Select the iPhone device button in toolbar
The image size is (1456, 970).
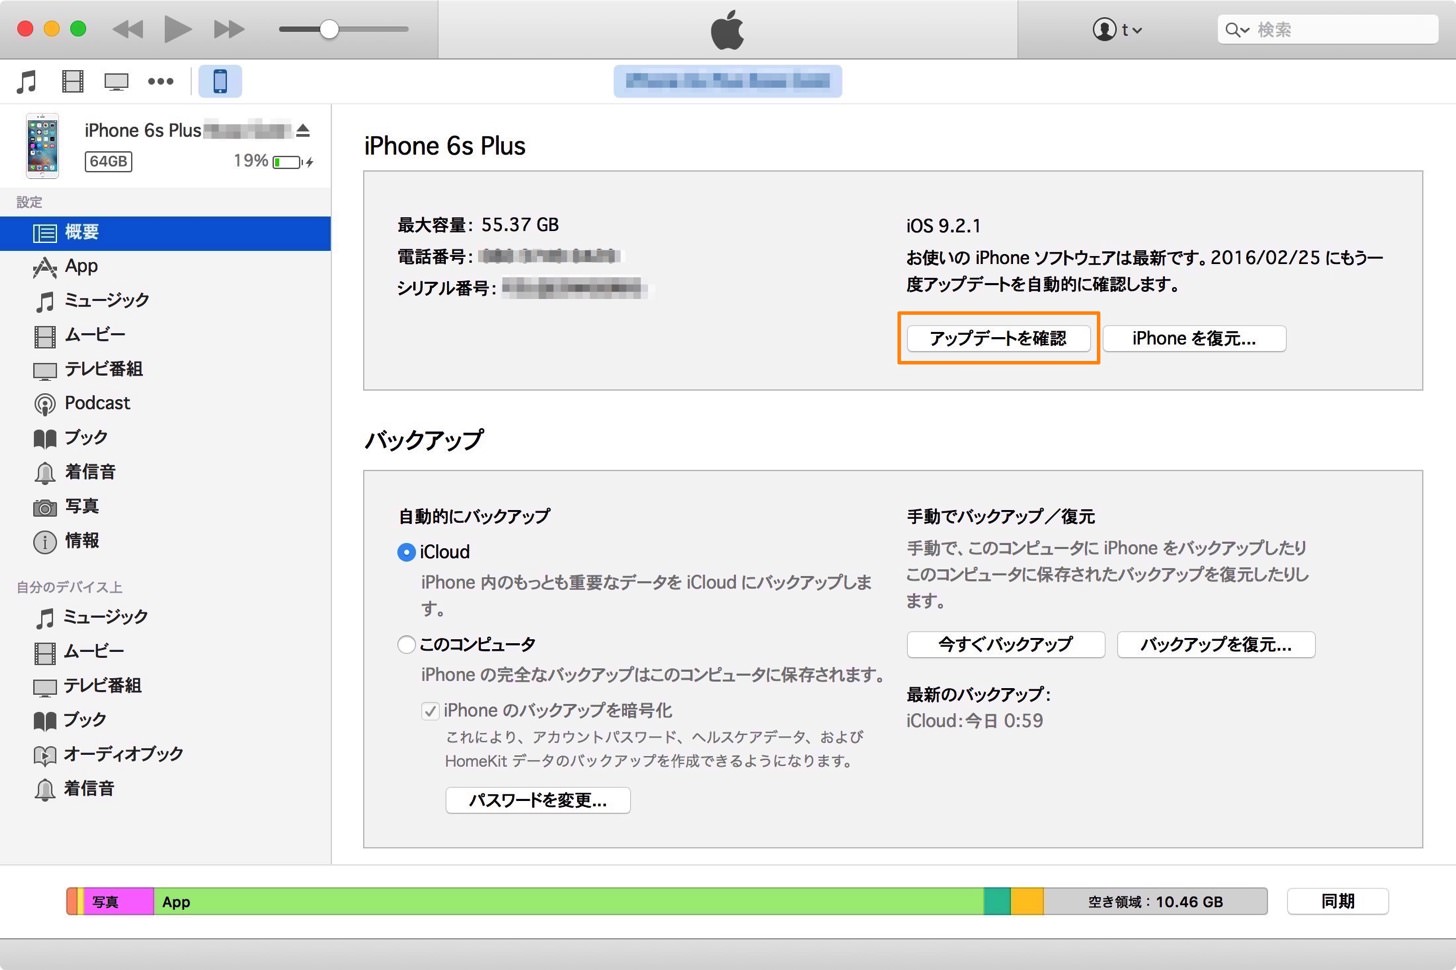pos(220,81)
